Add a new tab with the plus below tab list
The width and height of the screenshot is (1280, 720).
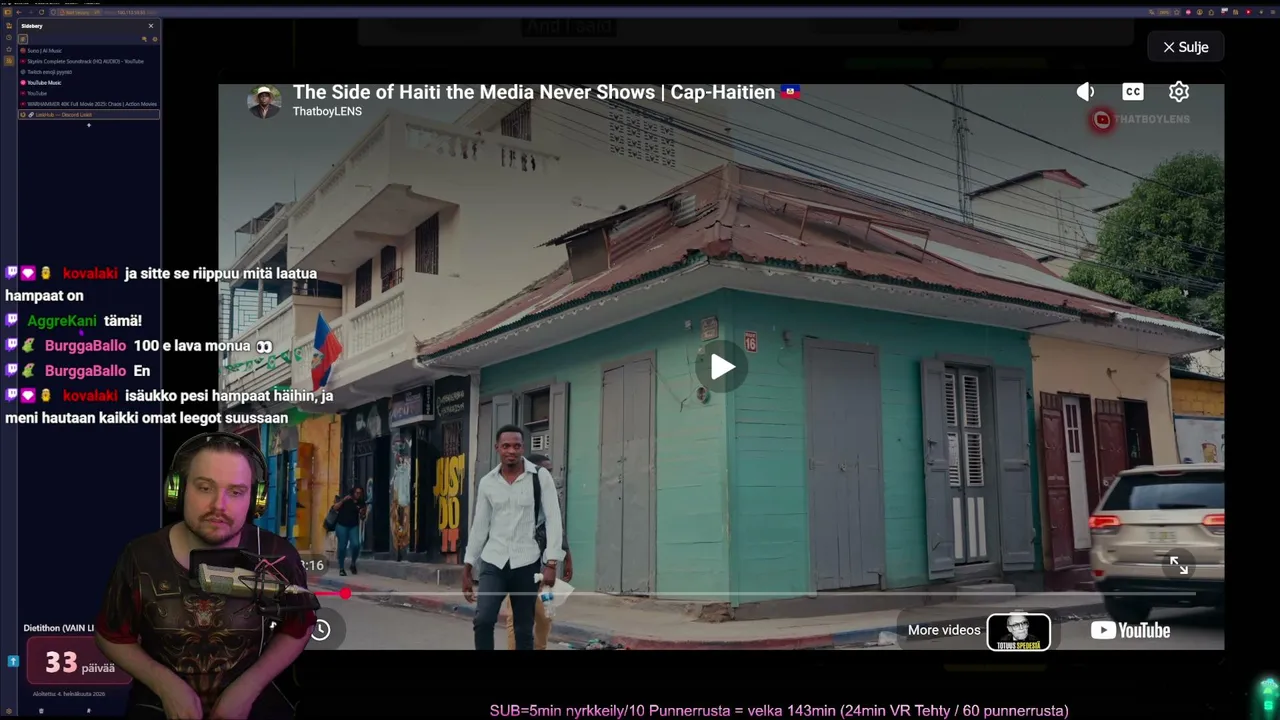[89, 125]
